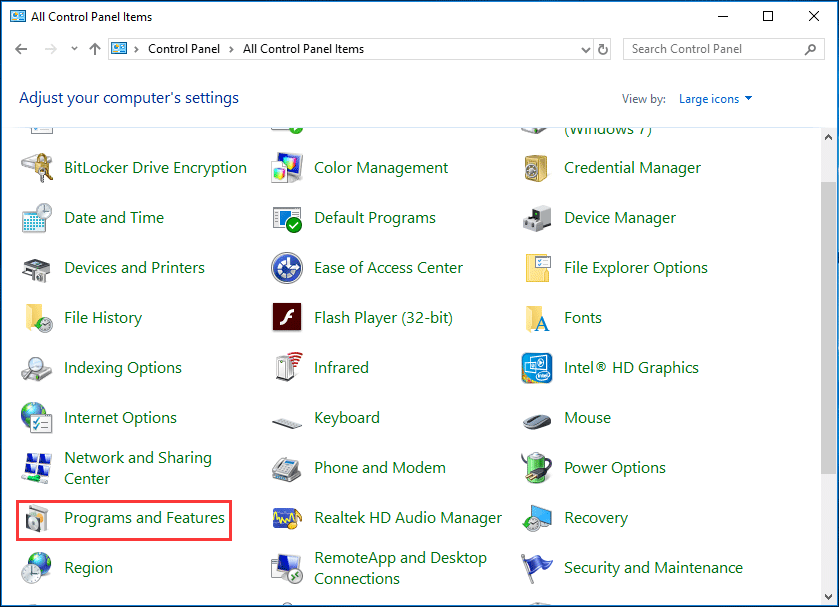Image resolution: width=839 pixels, height=607 pixels.
Task: Click the All Control Panel Items breadcrumb
Action: coord(303,49)
